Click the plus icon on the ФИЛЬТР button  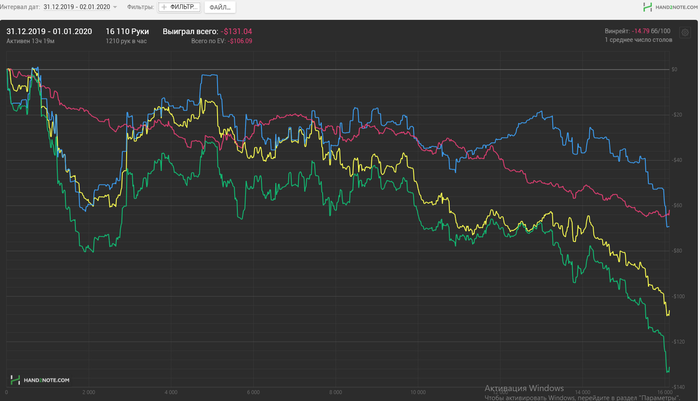coord(164,7)
